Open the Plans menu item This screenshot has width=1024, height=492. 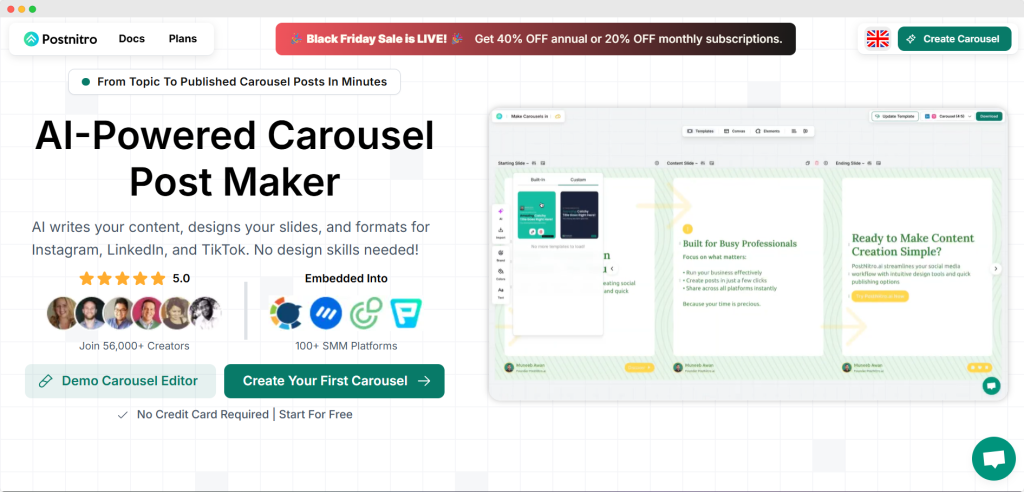pyautogui.click(x=183, y=39)
